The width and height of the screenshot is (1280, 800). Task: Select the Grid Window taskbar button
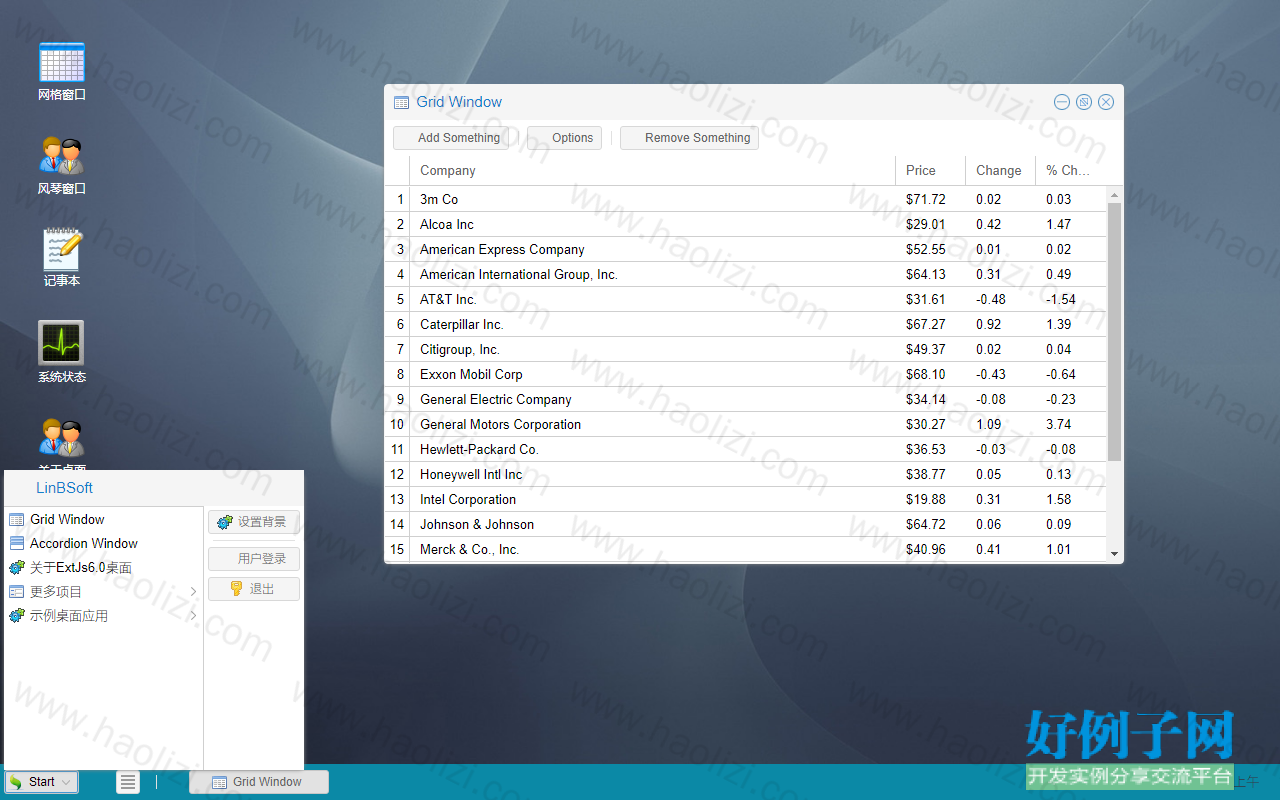click(258, 782)
